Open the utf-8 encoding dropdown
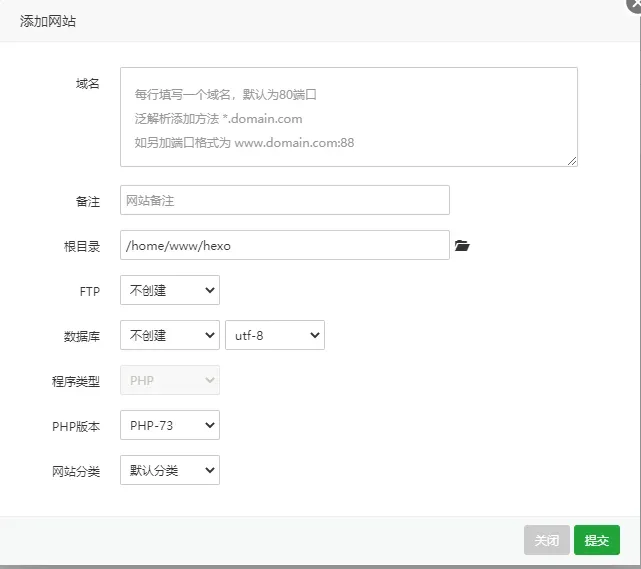The width and height of the screenshot is (641, 569). (x=275, y=335)
